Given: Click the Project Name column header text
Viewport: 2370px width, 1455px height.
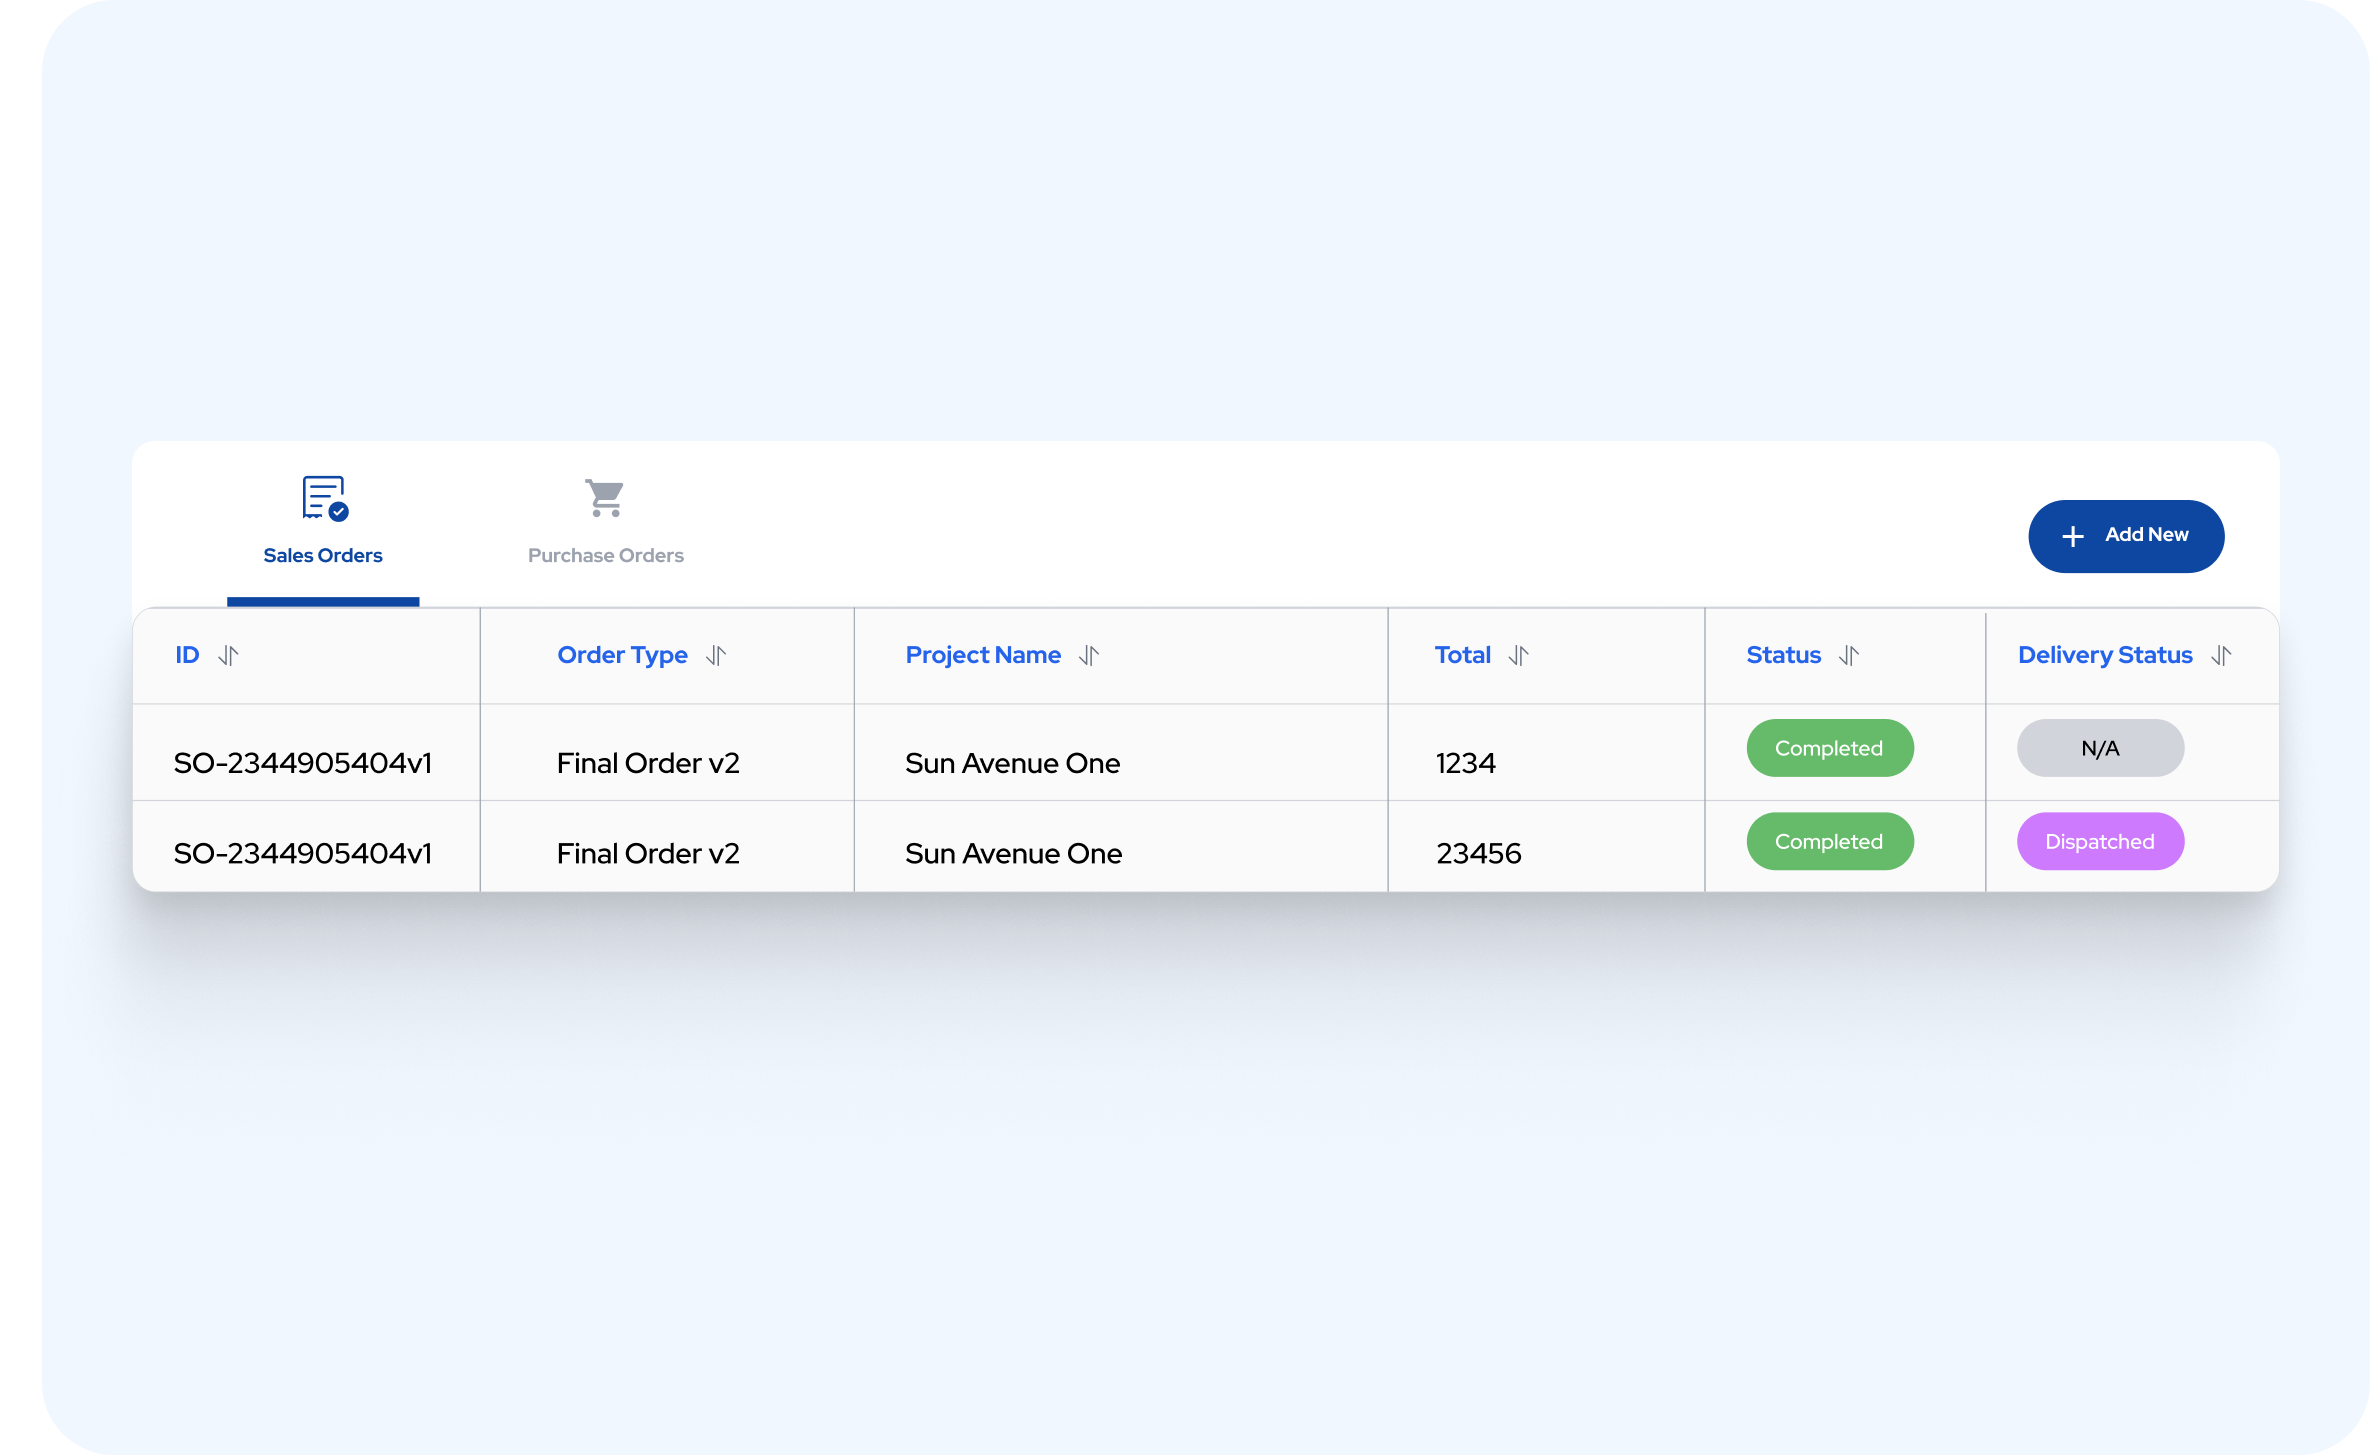Looking at the screenshot, I should pos(983,656).
